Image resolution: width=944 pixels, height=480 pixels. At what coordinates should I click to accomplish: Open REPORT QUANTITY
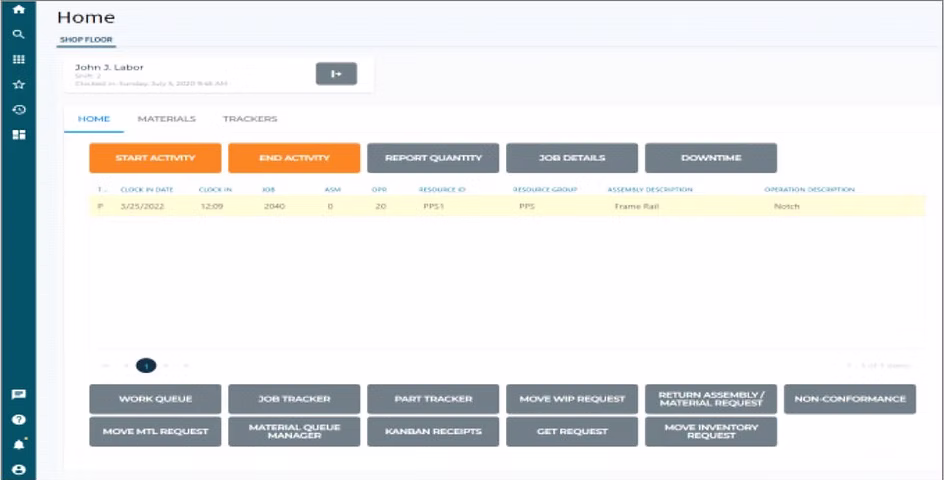[433, 158]
